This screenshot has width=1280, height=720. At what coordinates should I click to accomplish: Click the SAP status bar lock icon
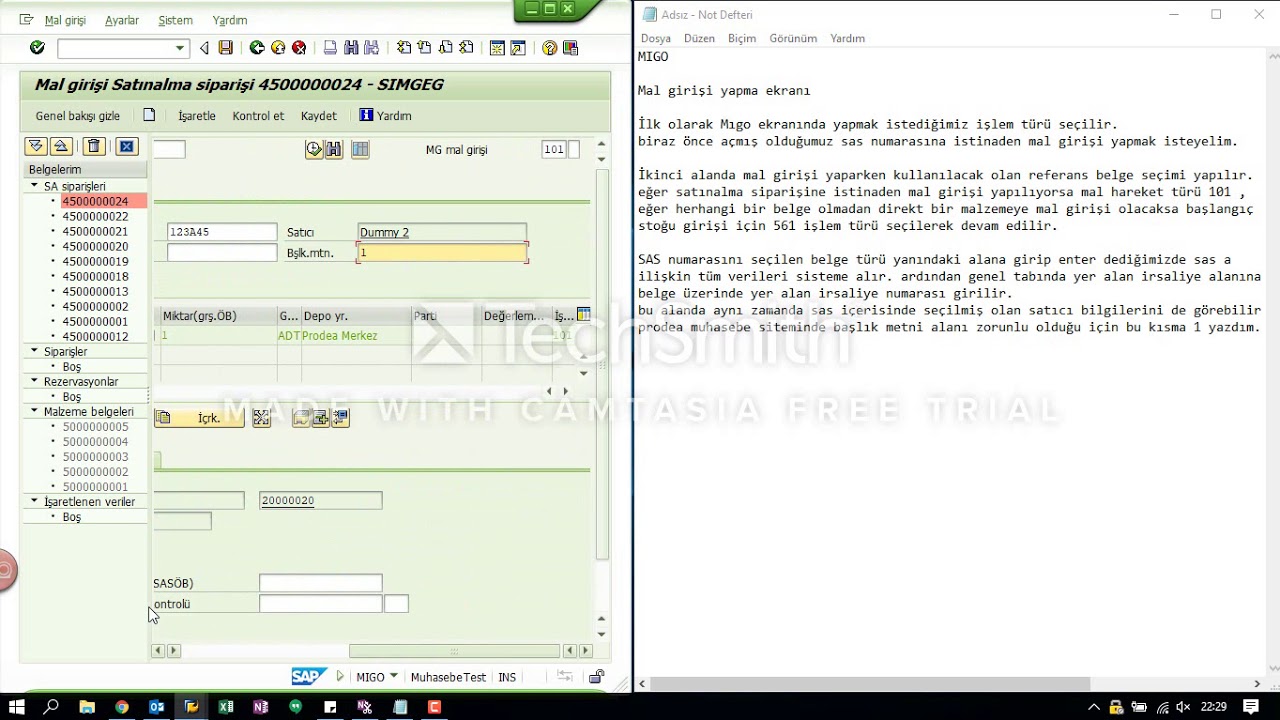(x=596, y=677)
